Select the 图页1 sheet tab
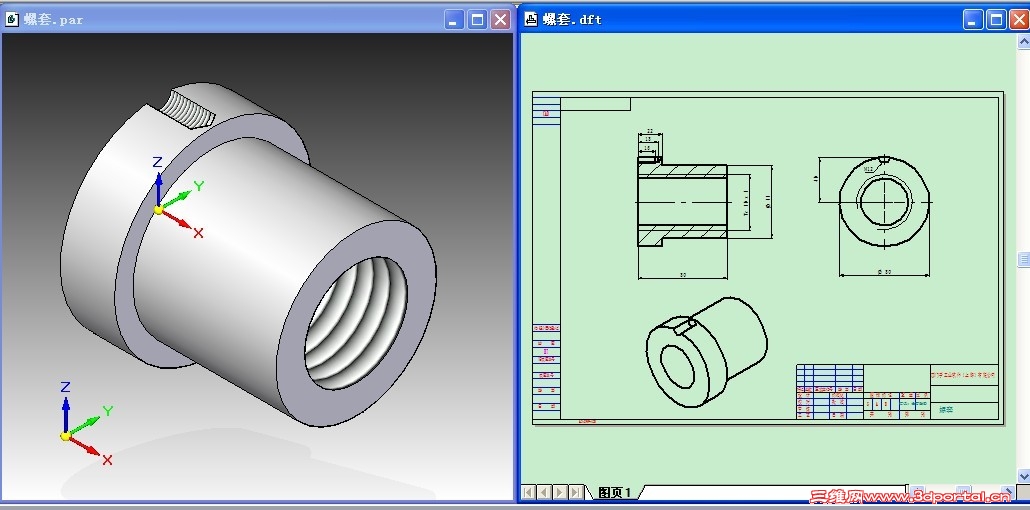1030x510 pixels. (x=614, y=492)
